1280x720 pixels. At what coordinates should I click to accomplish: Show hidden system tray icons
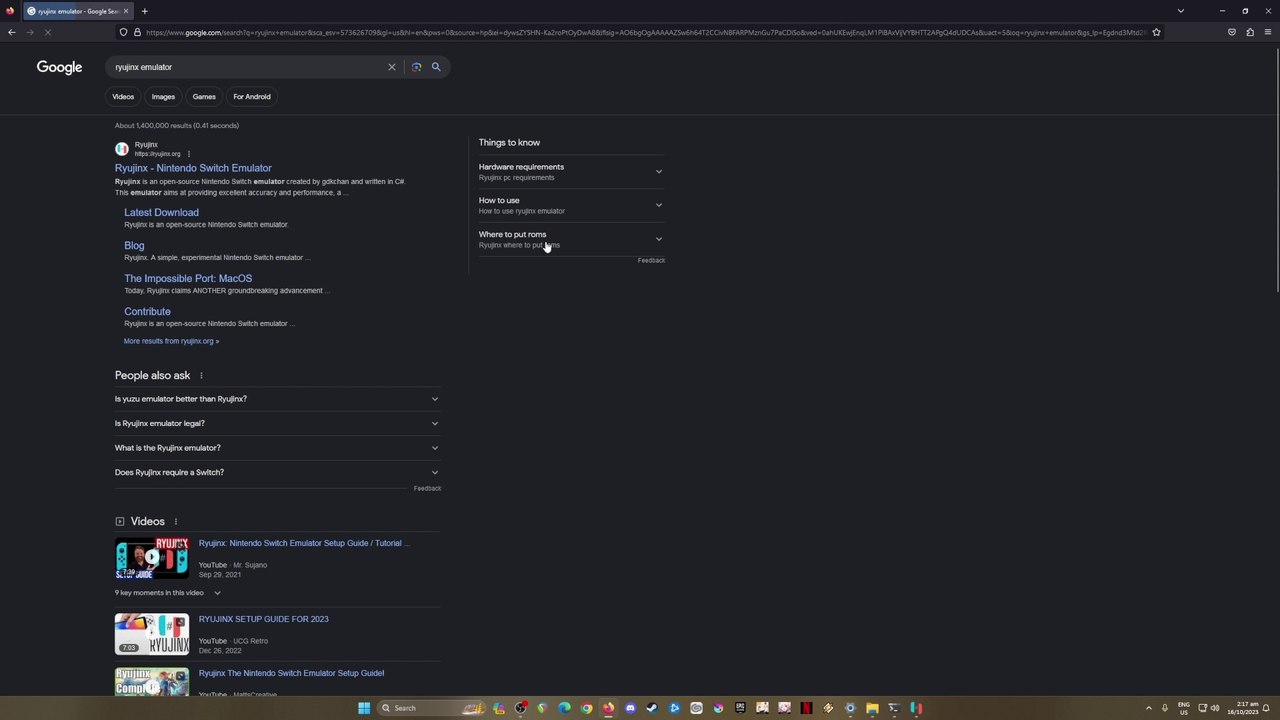(1148, 708)
